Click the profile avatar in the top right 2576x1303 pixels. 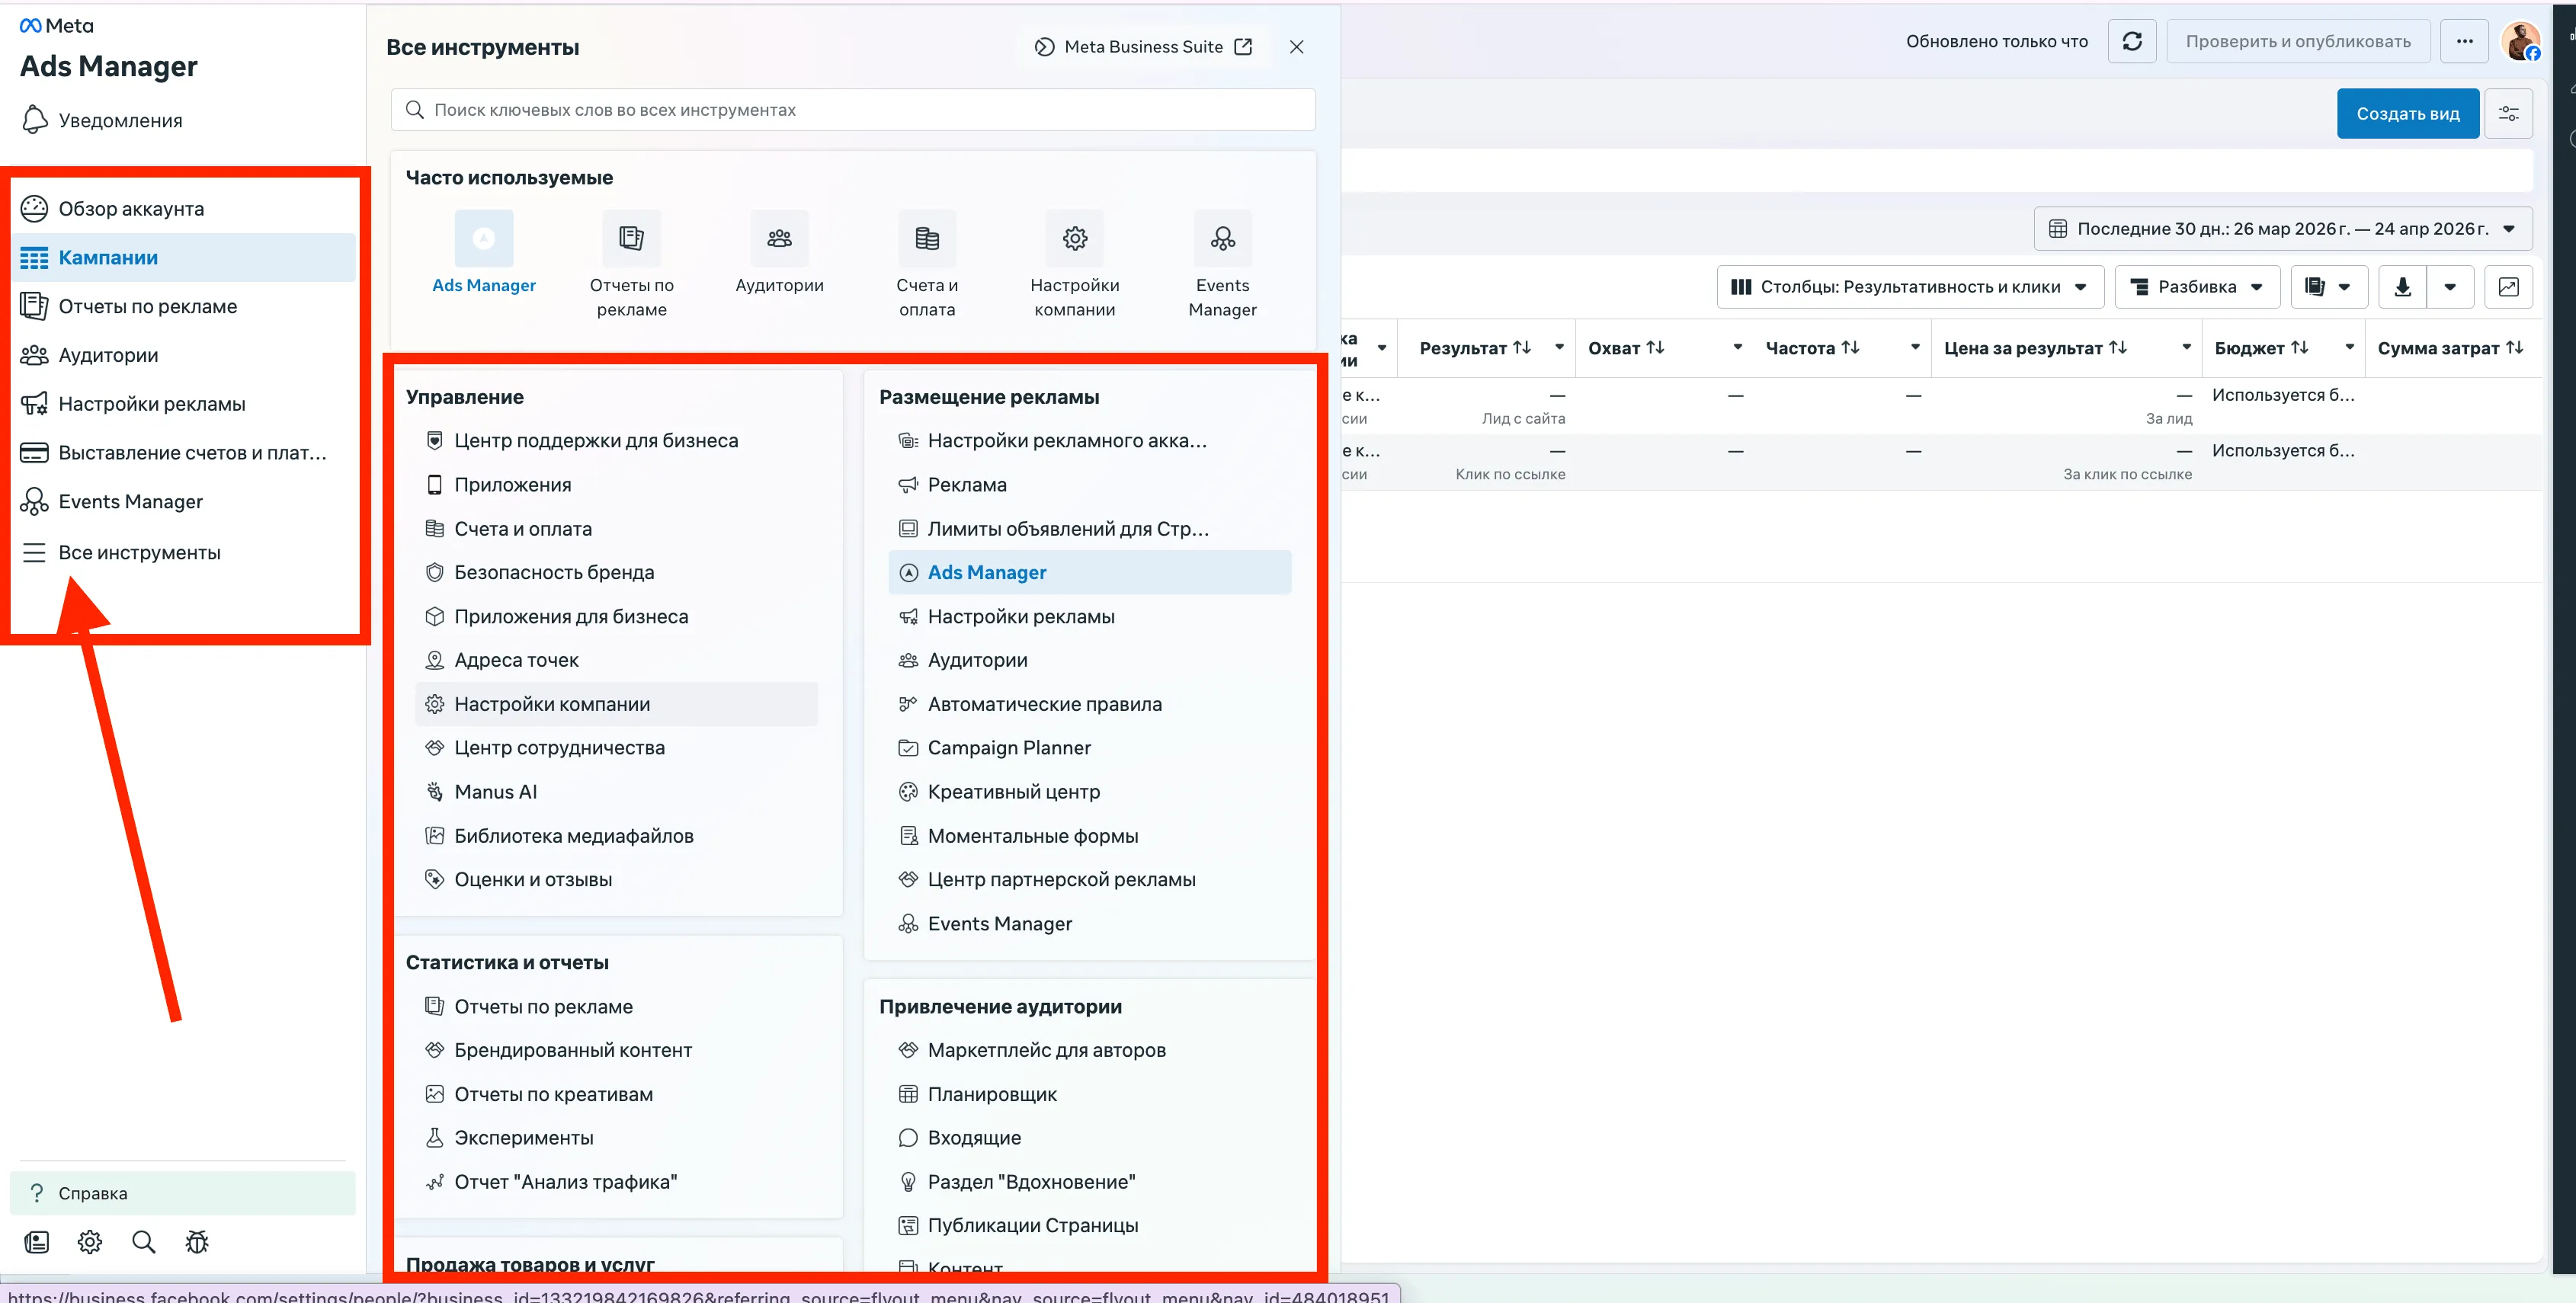2520,42
